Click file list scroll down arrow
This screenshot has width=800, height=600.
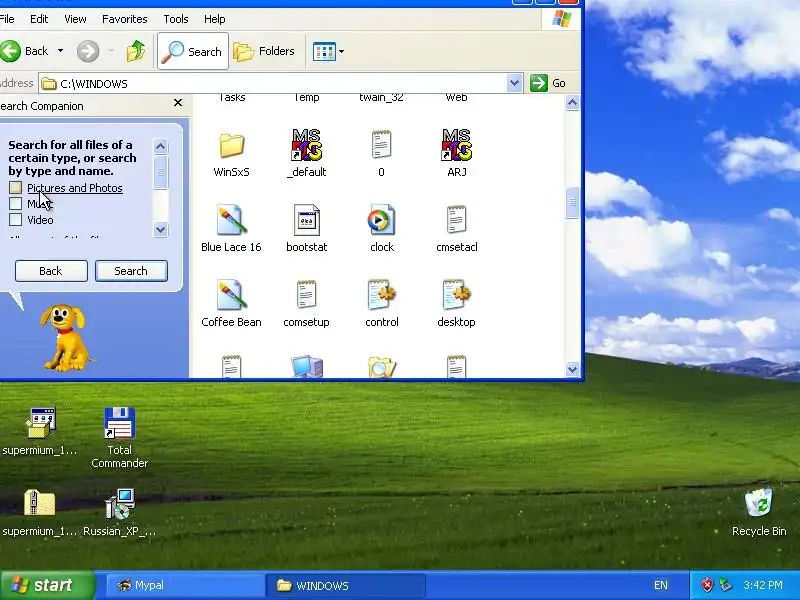(572, 369)
